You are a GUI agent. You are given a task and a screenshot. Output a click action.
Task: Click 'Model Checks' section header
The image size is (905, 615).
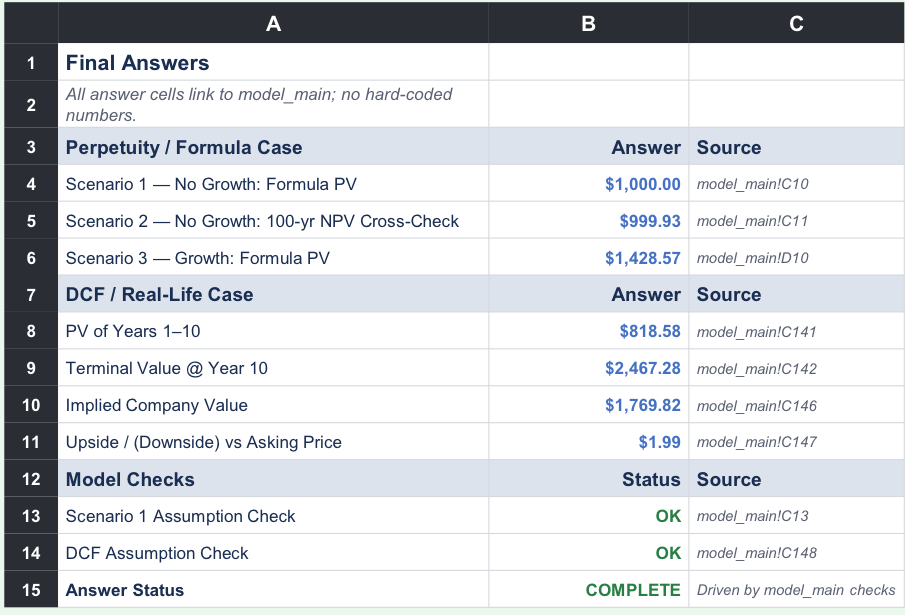pyautogui.click(x=273, y=479)
